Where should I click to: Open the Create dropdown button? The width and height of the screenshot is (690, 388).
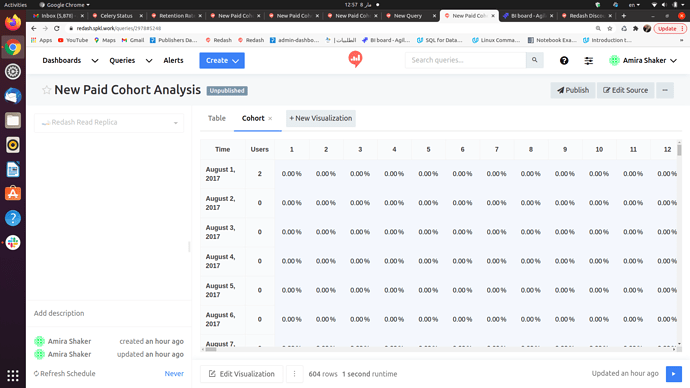click(222, 60)
